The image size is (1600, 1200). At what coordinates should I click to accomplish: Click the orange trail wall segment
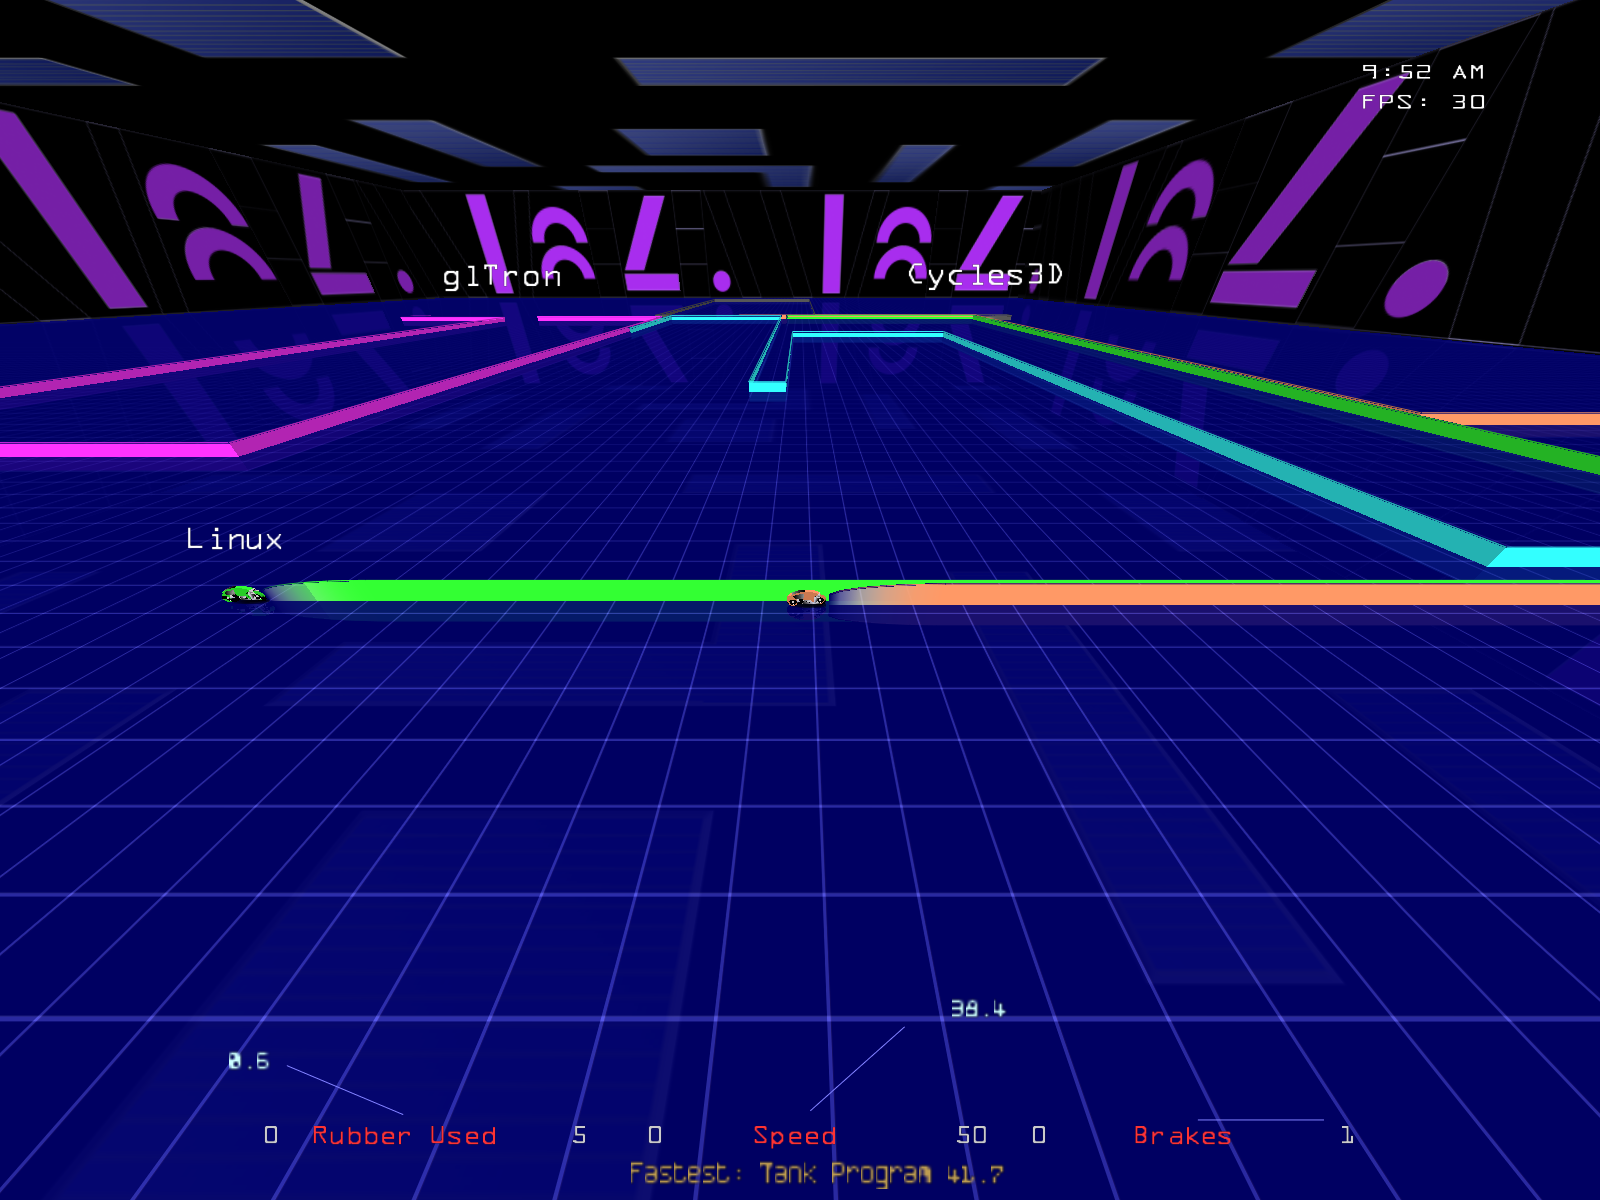click(1250, 595)
